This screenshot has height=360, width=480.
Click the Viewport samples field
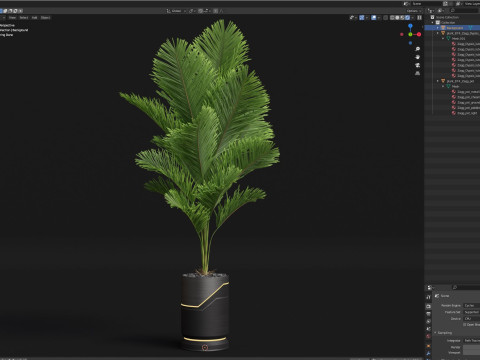pos(471,353)
